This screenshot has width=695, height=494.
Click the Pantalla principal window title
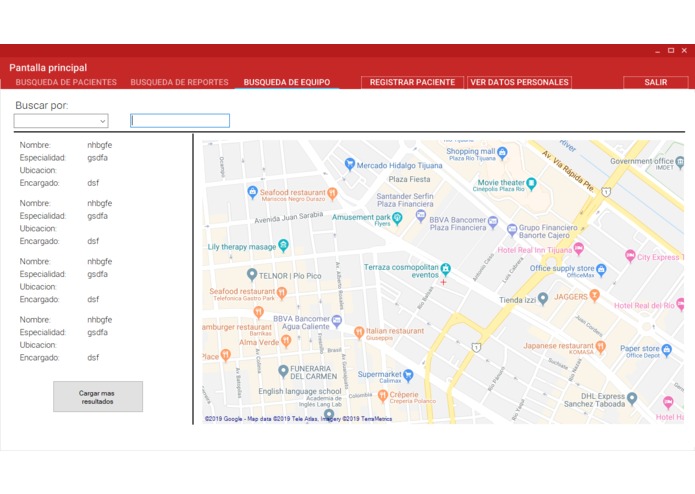(x=48, y=68)
